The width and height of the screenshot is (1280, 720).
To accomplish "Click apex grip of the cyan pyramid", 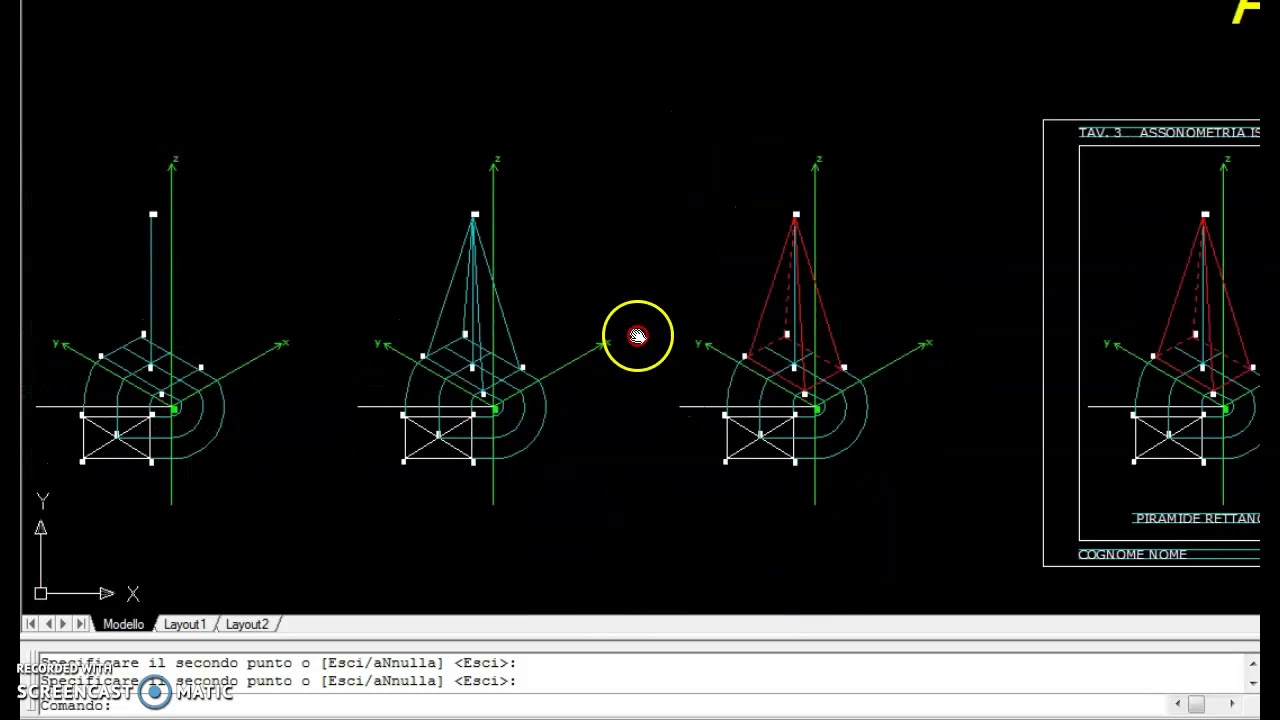I will [x=475, y=214].
